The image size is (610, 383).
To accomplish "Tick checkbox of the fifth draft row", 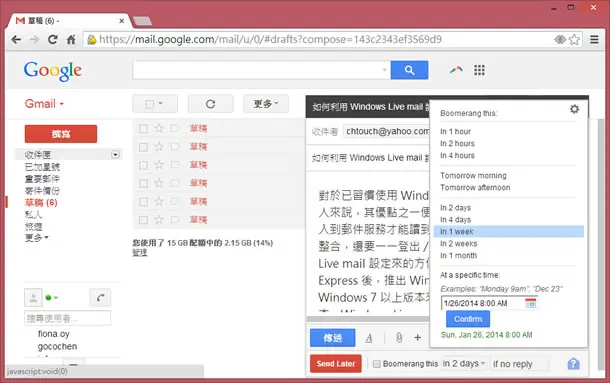I will 144,202.
